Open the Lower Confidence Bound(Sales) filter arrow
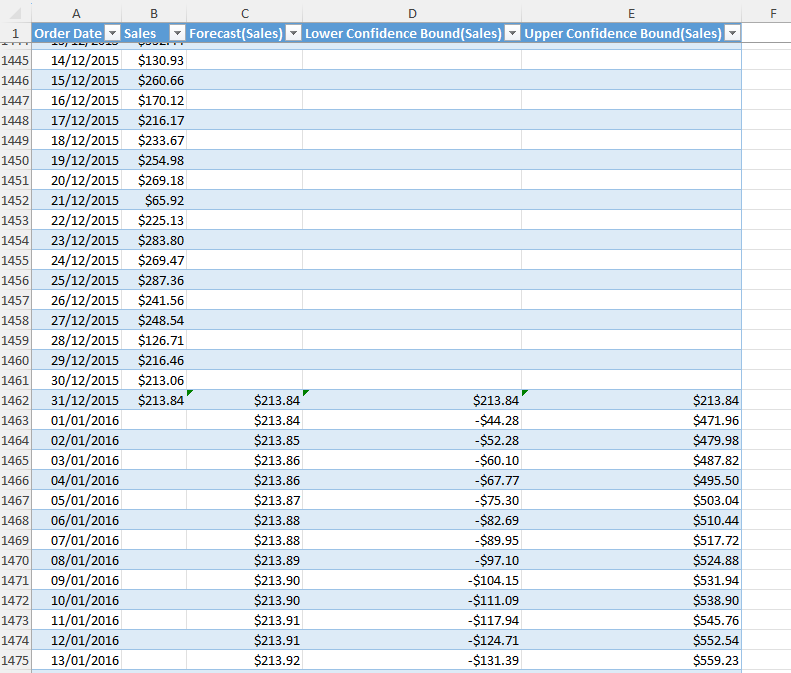The image size is (791, 673). tap(512, 33)
